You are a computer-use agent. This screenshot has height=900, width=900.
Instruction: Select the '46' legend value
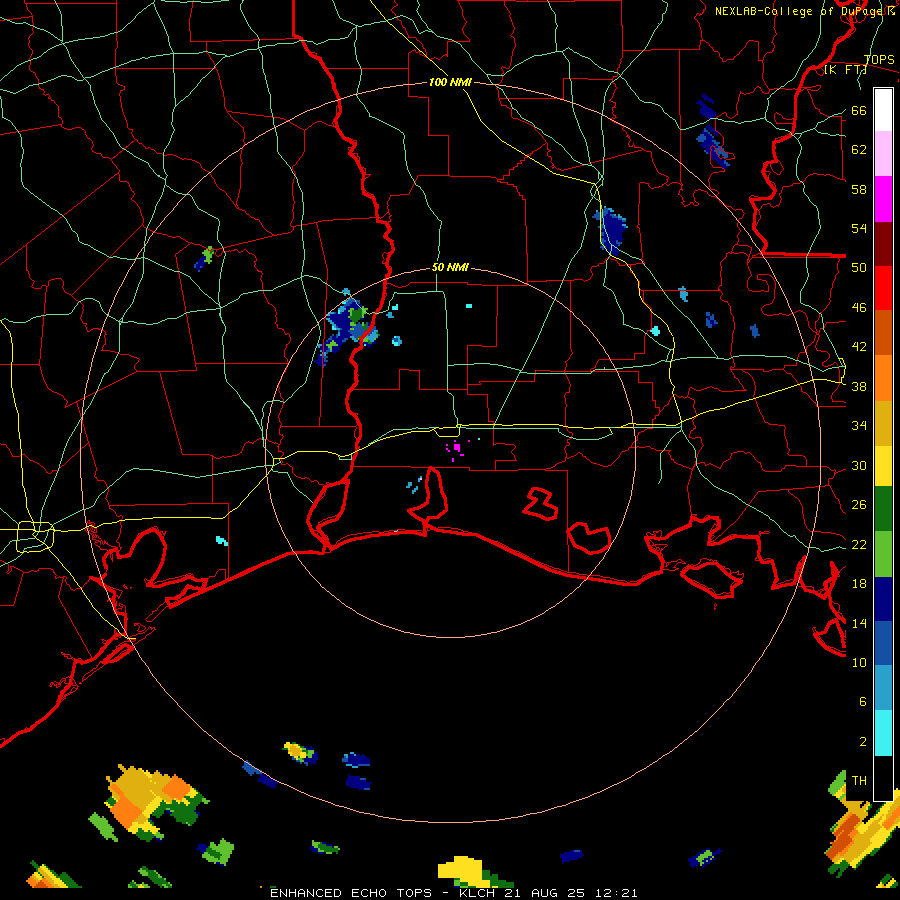coord(859,307)
